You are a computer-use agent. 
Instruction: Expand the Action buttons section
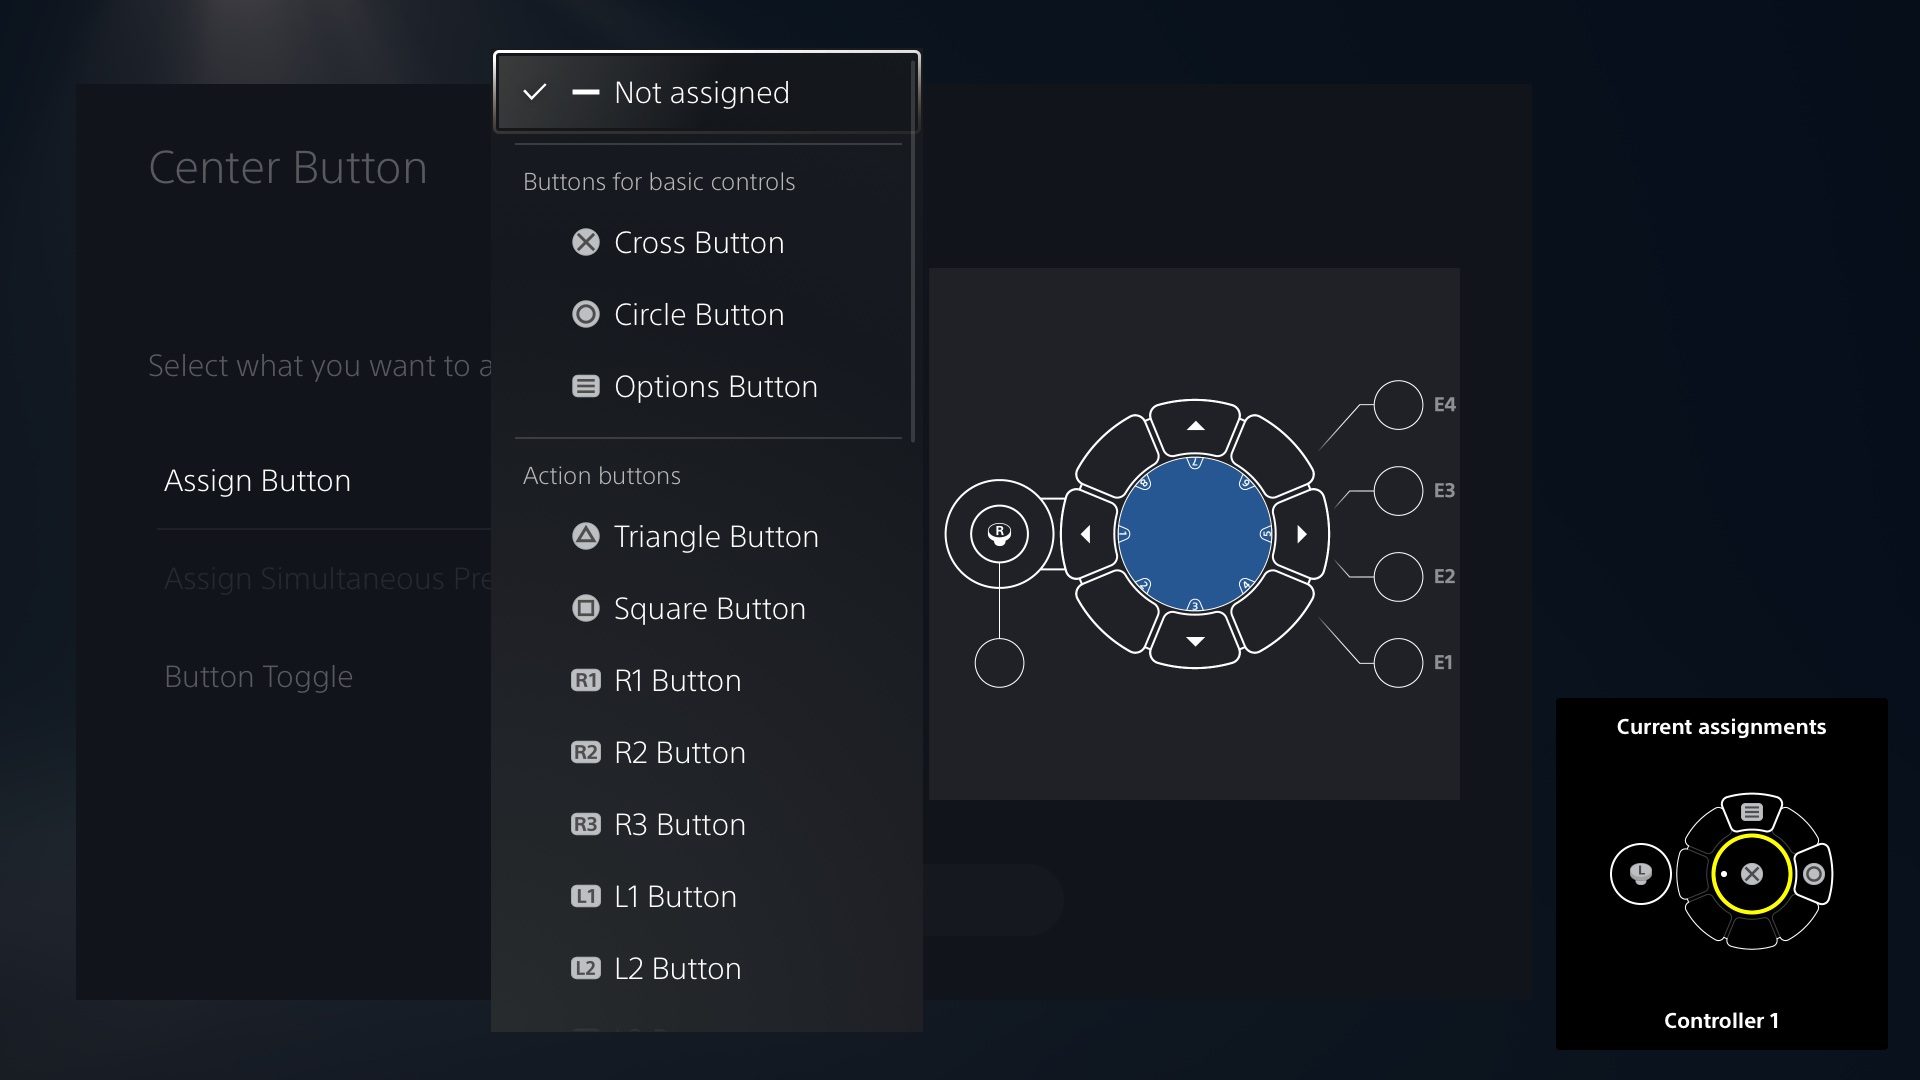tap(600, 475)
